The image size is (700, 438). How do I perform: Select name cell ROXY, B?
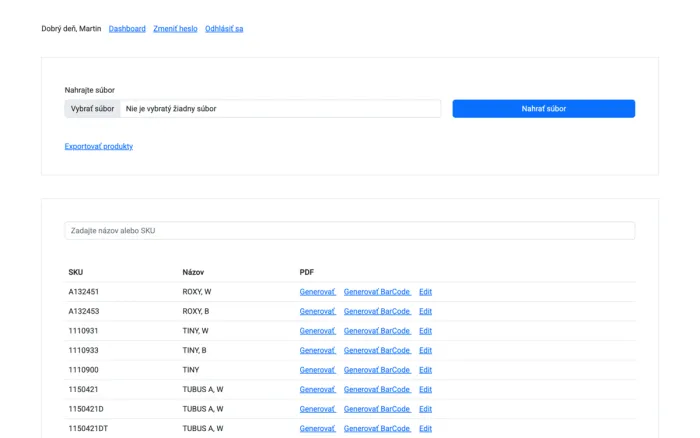tap(196, 311)
